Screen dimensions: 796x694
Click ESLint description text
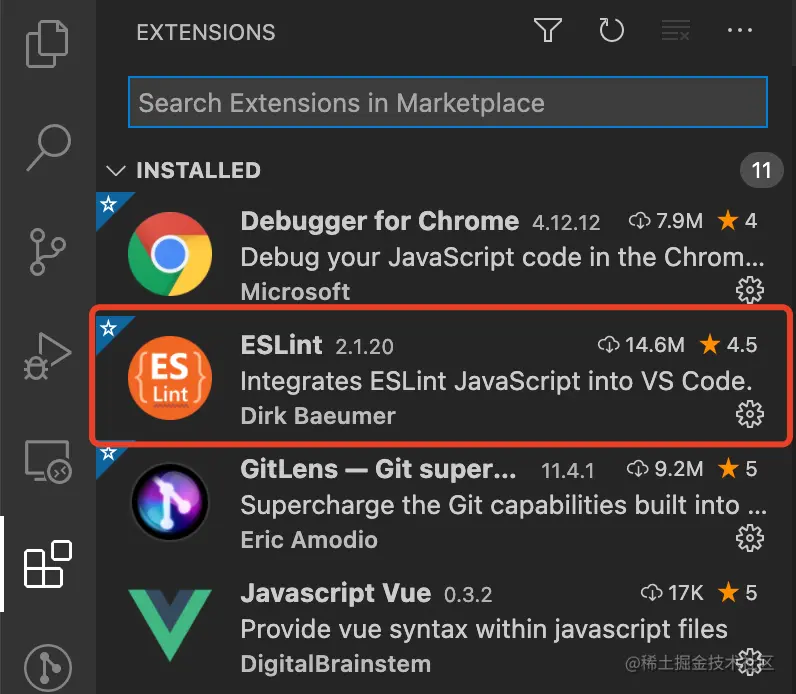[496, 381]
